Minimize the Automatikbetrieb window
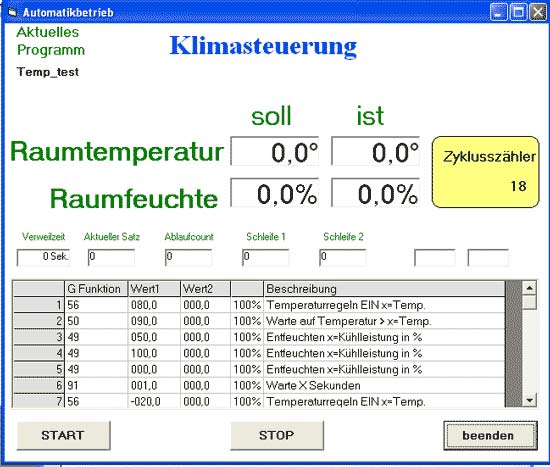 [x=498, y=13]
